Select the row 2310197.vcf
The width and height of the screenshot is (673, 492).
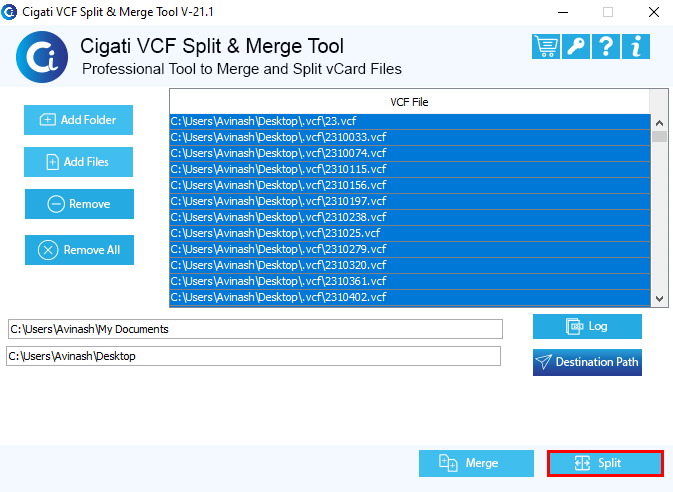410,201
